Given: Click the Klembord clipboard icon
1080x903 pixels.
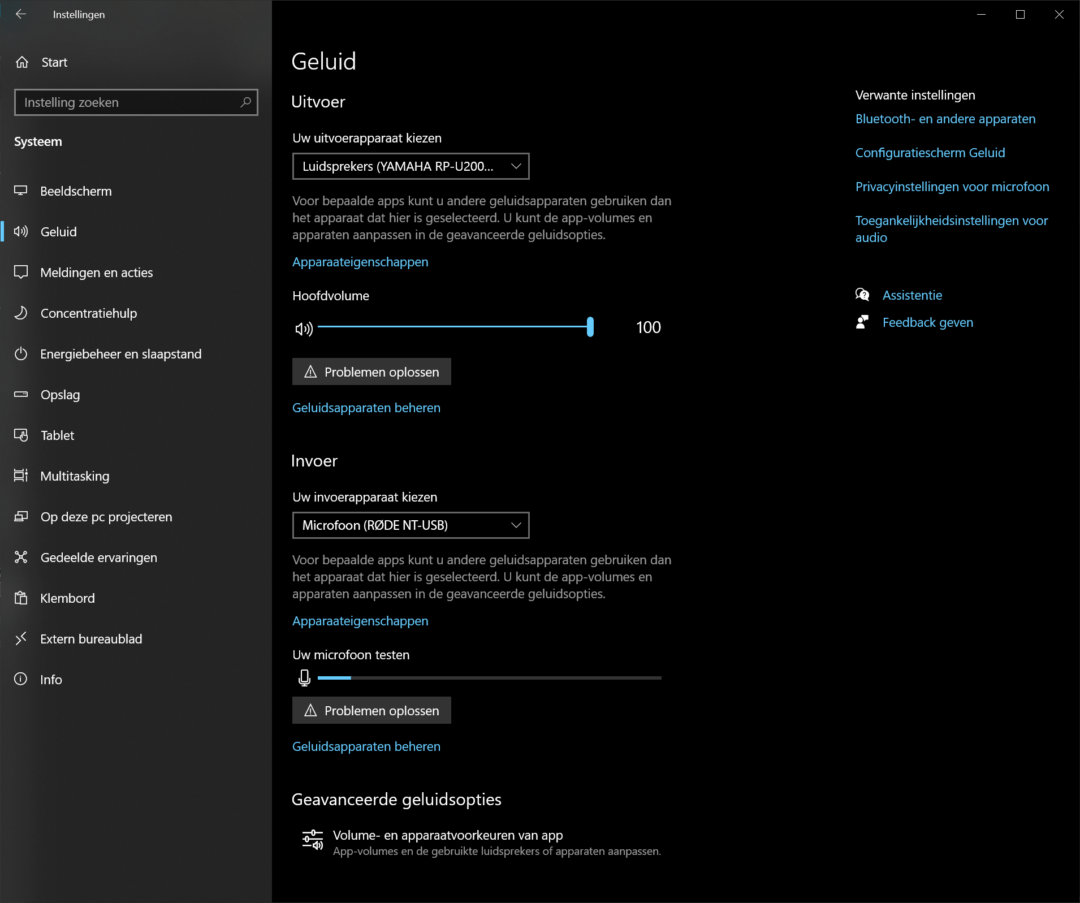Looking at the screenshot, I should (x=21, y=598).
